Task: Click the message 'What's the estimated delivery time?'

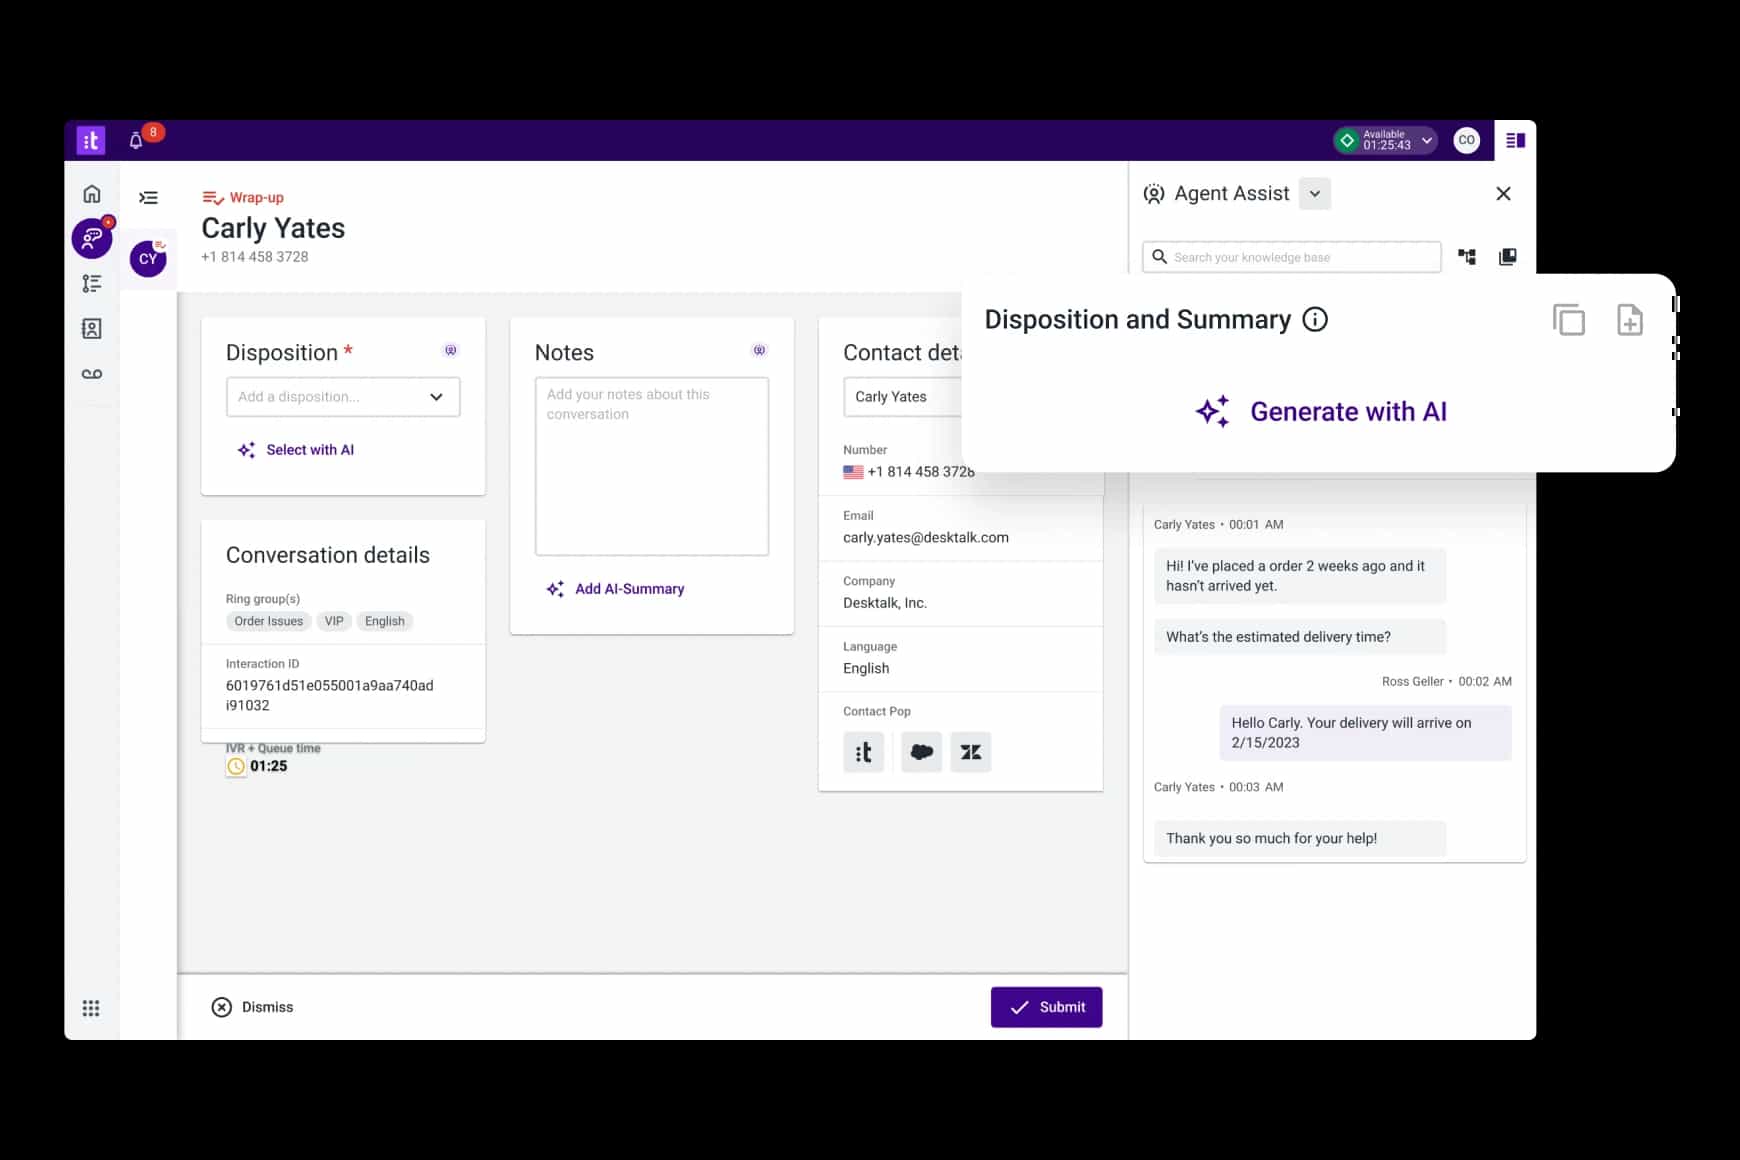Action: [1299, 637]
